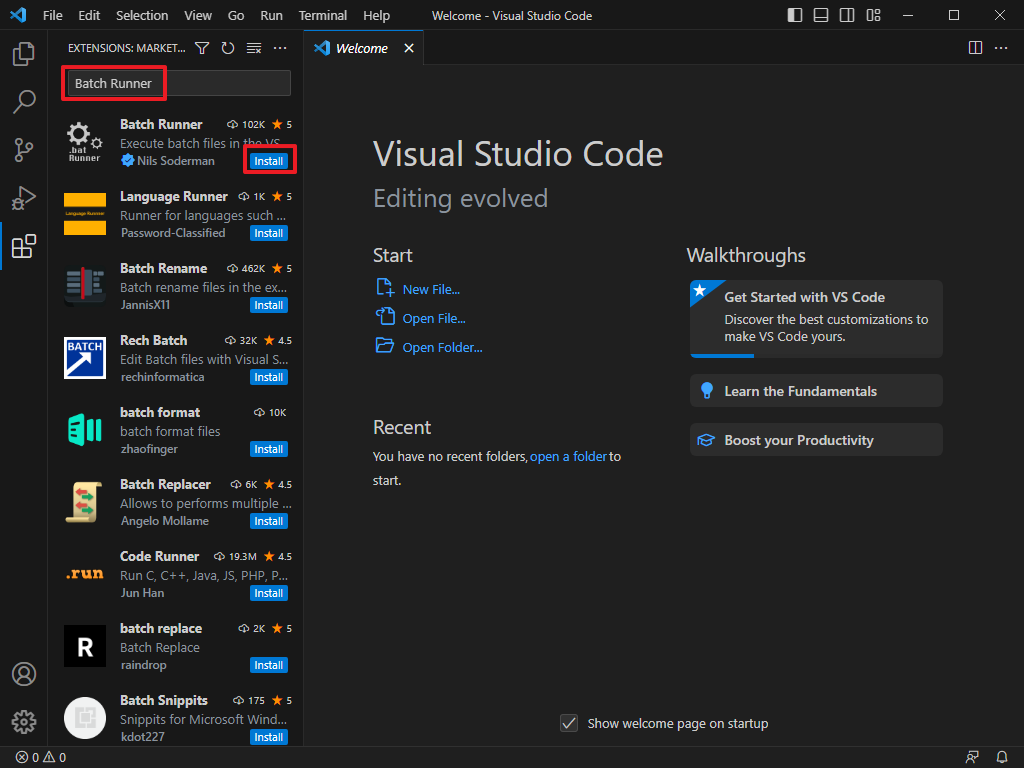Select the Batch Rename extension icon
The height and width of the screenshot is (768, 1024).
[x=85, y=285]
